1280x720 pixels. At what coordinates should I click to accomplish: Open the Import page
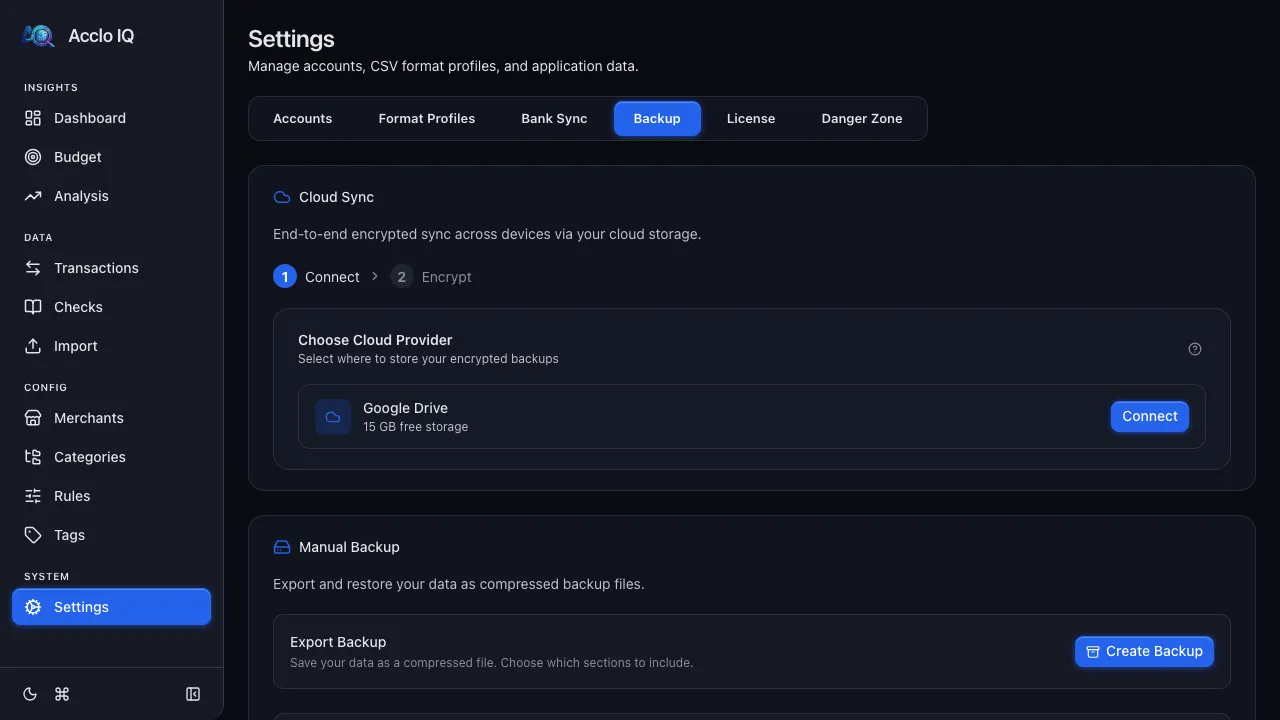[111, 346]
